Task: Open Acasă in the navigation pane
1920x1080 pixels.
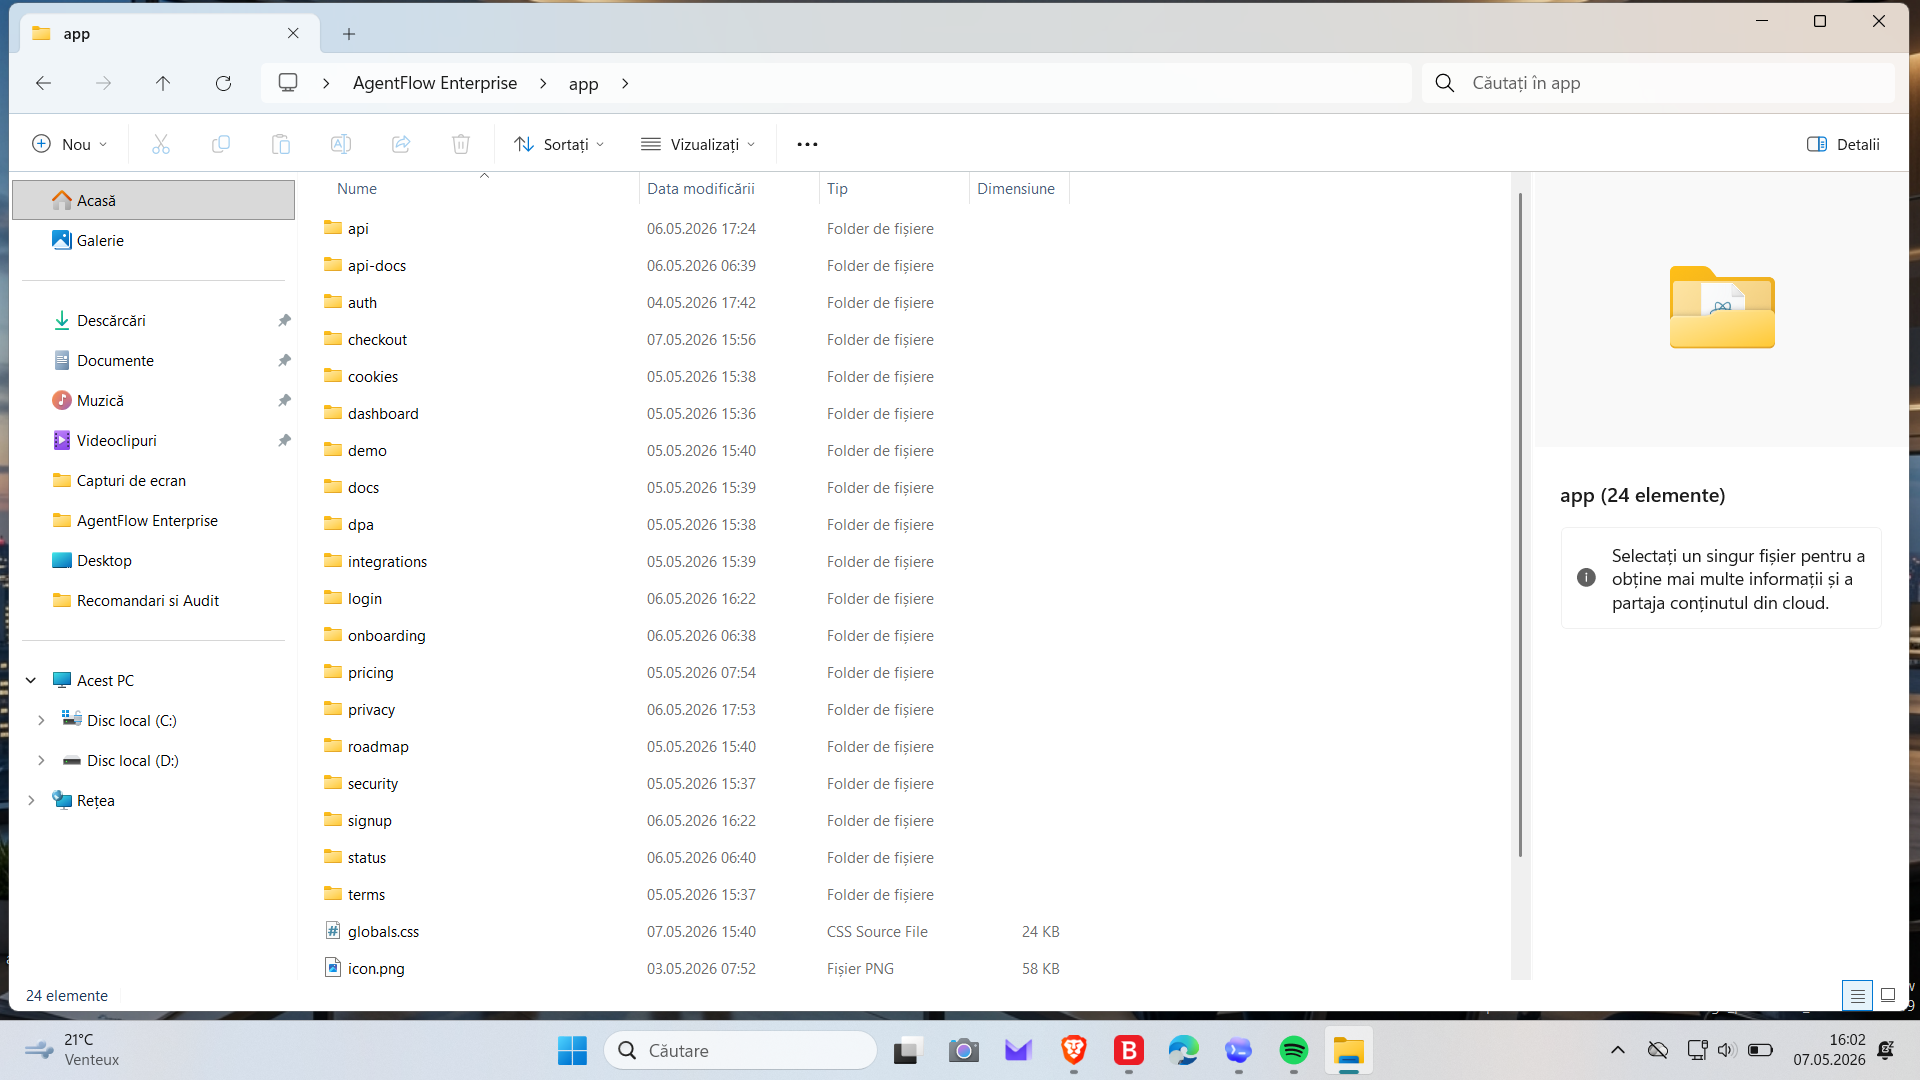Action: click(x=153, y=200)
